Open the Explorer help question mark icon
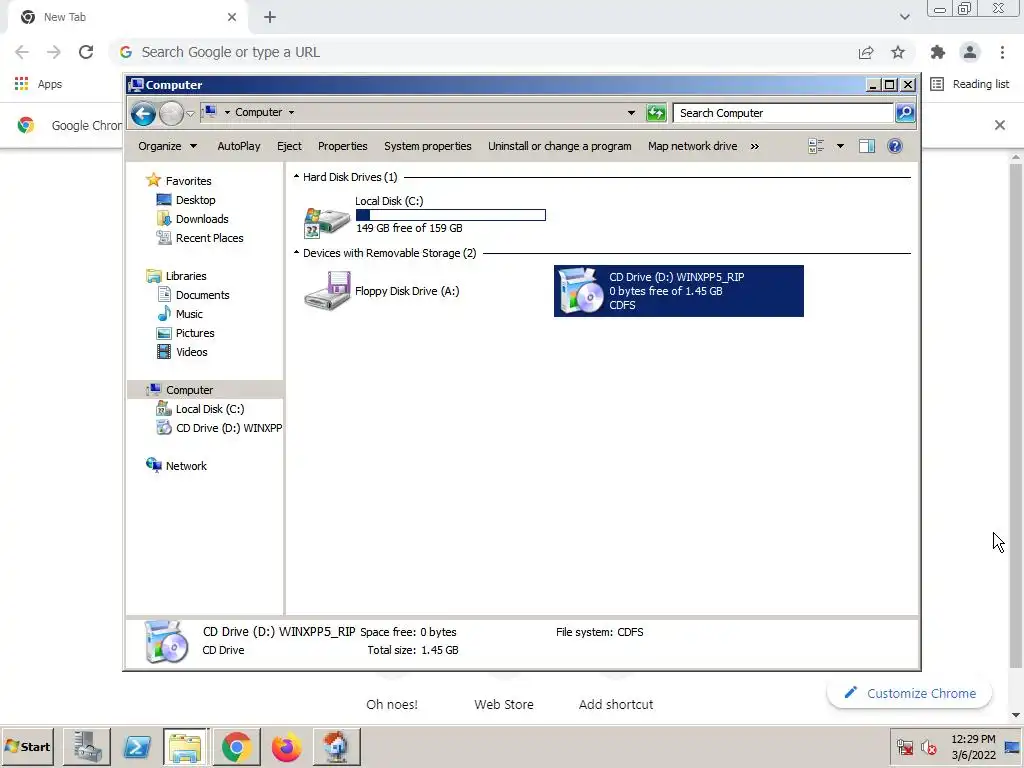 [x=895, y=146]
